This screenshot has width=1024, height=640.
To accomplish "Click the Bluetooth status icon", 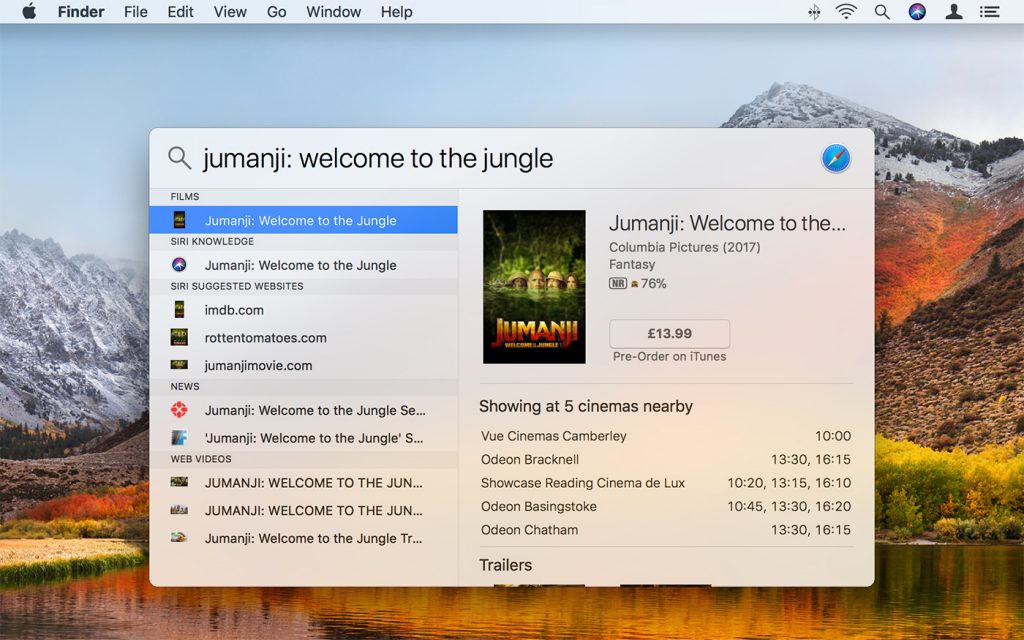I will point(814,12).
